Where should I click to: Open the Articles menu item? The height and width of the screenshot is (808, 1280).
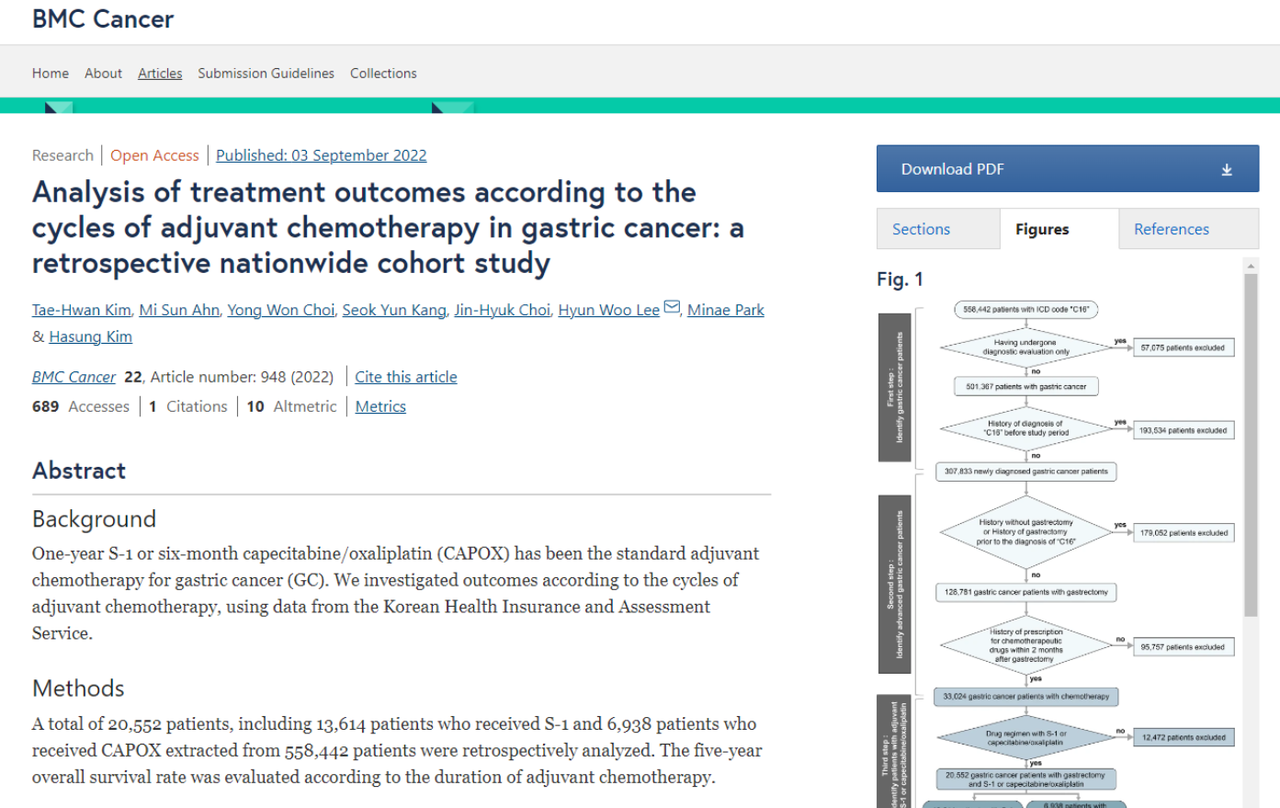coord(159,73)
